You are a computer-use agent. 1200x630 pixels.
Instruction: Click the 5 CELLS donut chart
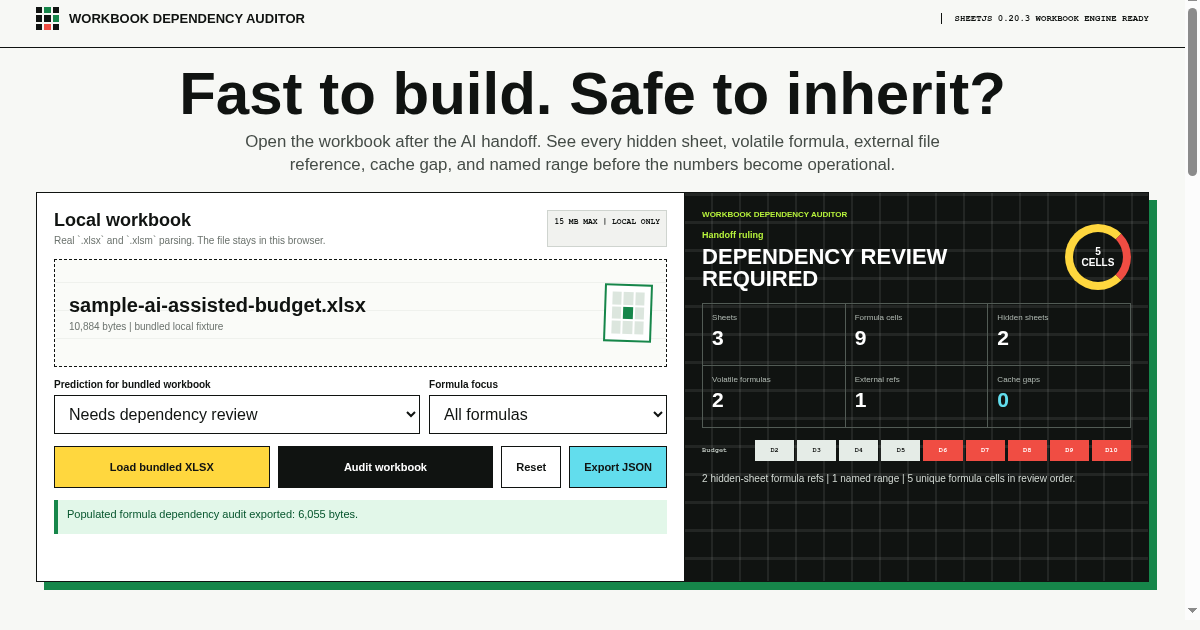coord(1098,257)
